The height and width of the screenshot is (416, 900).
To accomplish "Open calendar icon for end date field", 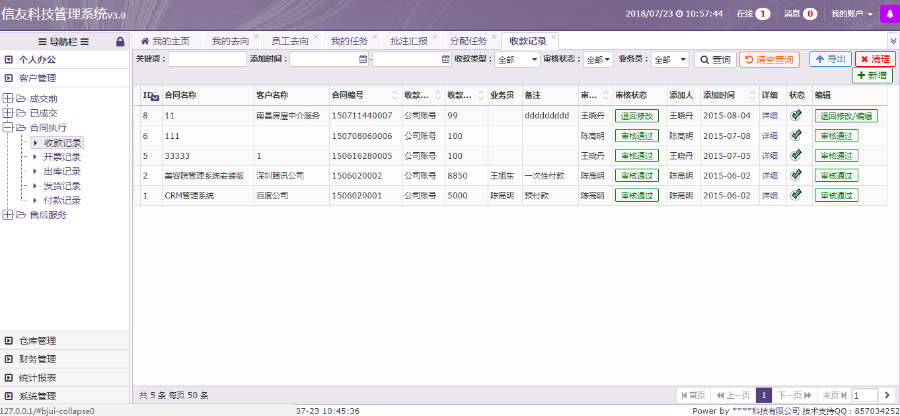I will point(446,59).
